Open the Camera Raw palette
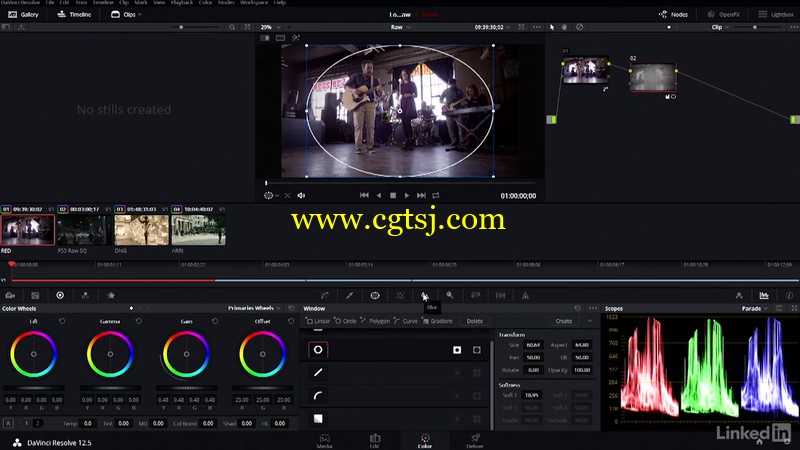The width and height of the screenshot is (800, 450). (x=10, y=295)
